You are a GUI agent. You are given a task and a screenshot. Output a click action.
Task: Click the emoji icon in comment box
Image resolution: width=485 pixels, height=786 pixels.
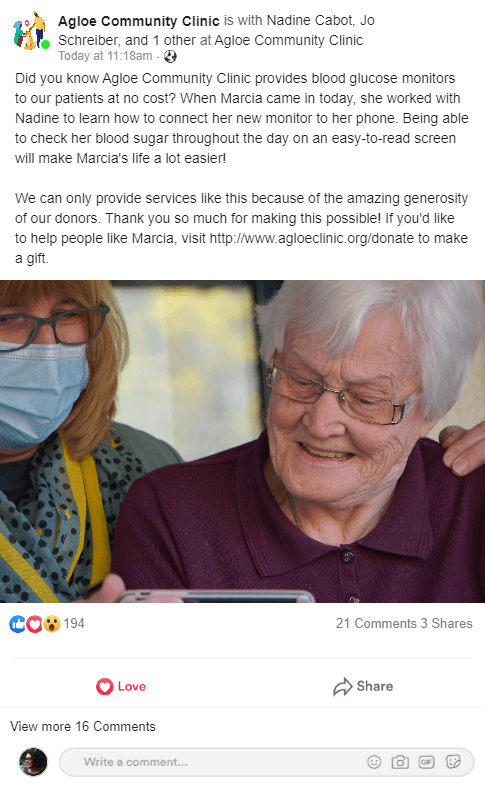pyautogui.click(x=374, y=762)
